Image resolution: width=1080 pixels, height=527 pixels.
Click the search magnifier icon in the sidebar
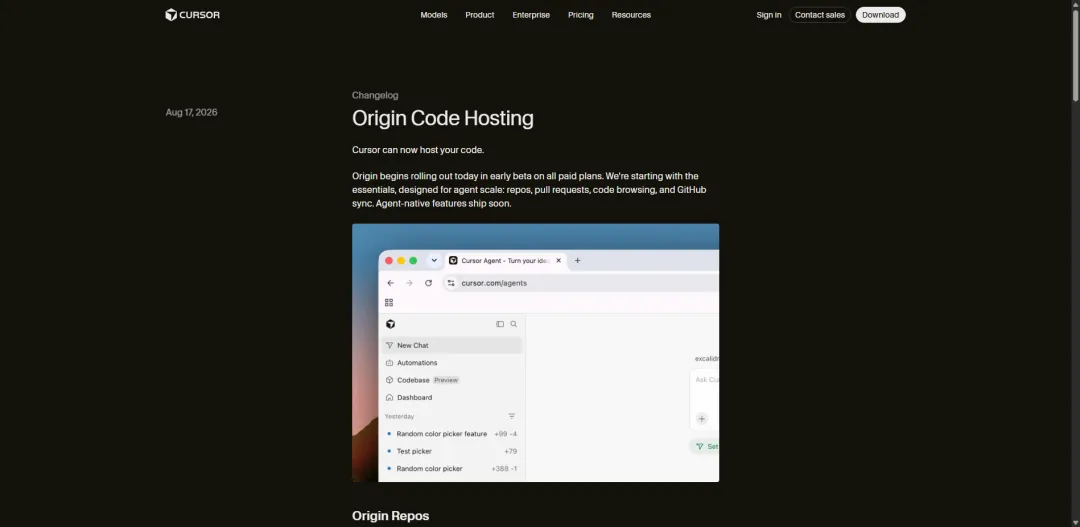tap(513, 324)
